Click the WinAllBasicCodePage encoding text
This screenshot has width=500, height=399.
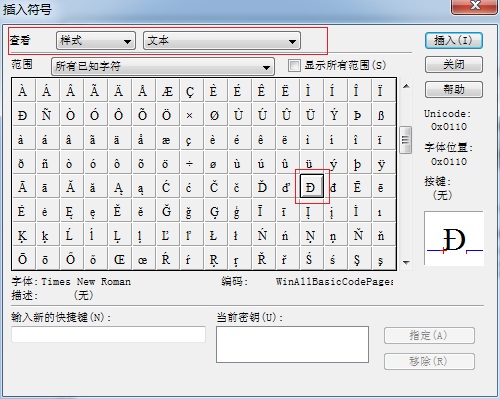(x=335, y=282)
